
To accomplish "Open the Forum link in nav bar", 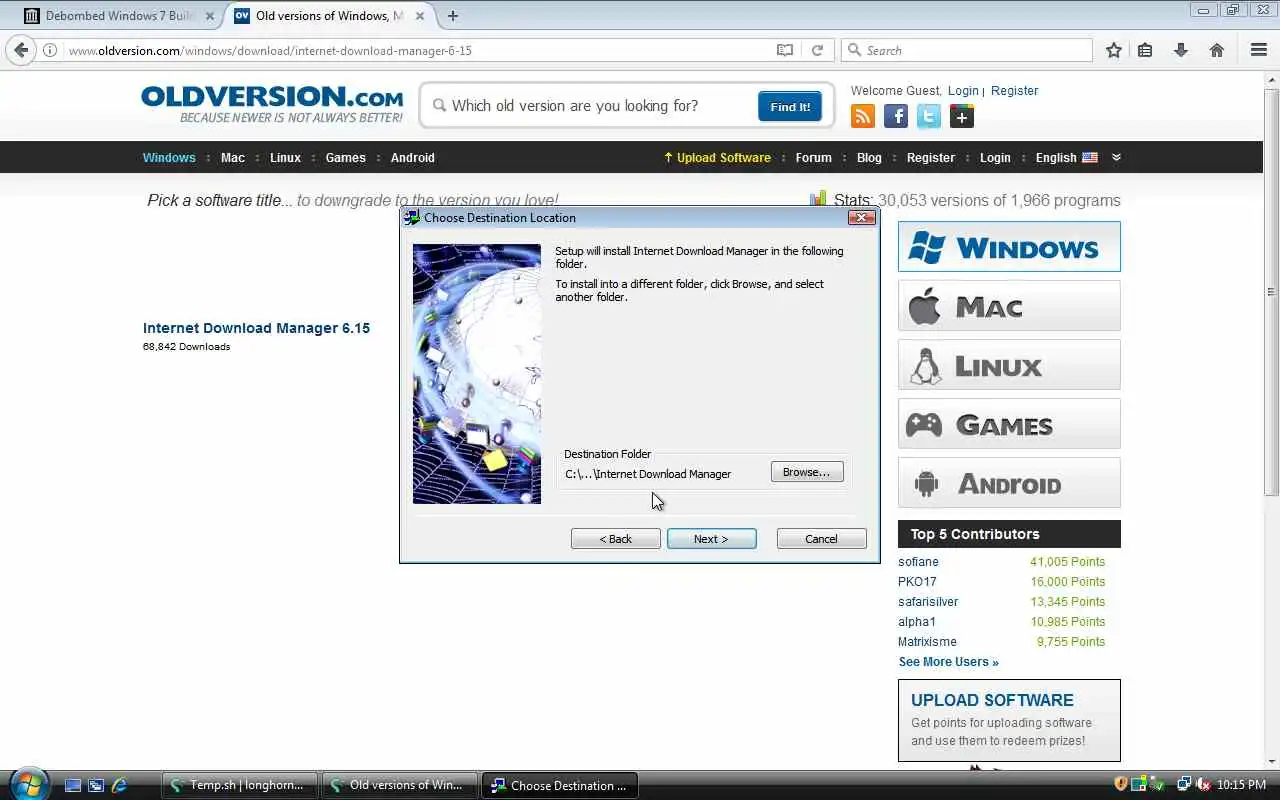I will (x=814, y=158).
